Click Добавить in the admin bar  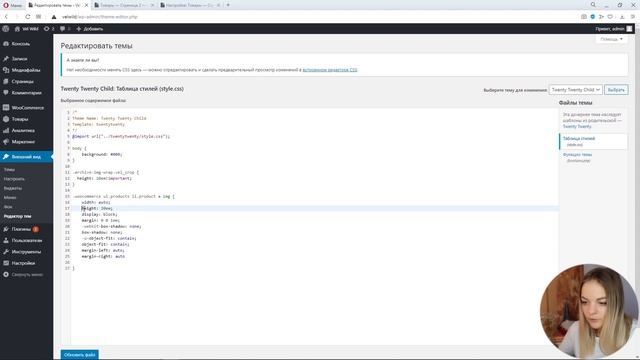coord(90,29)
